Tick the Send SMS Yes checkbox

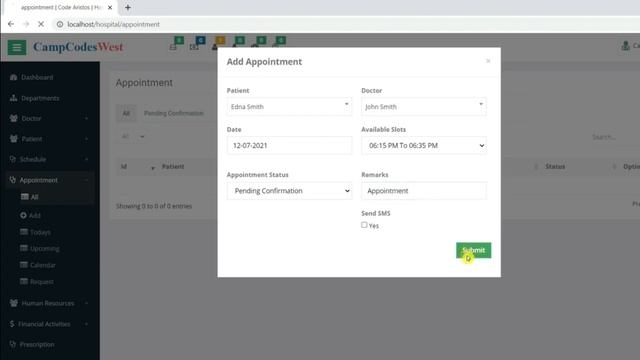pos(364,225)
